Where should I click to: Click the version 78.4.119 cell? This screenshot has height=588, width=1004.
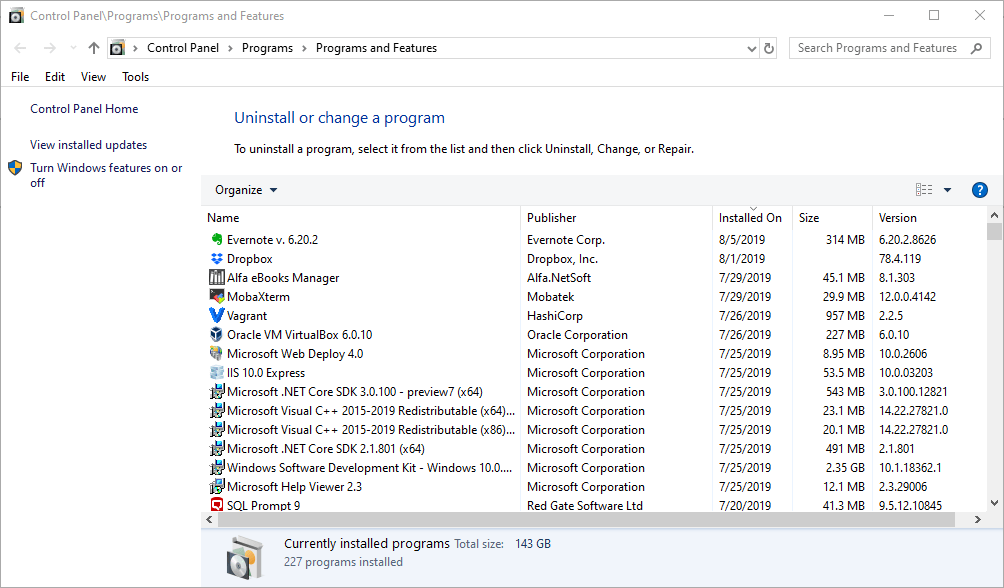[900, 259]
